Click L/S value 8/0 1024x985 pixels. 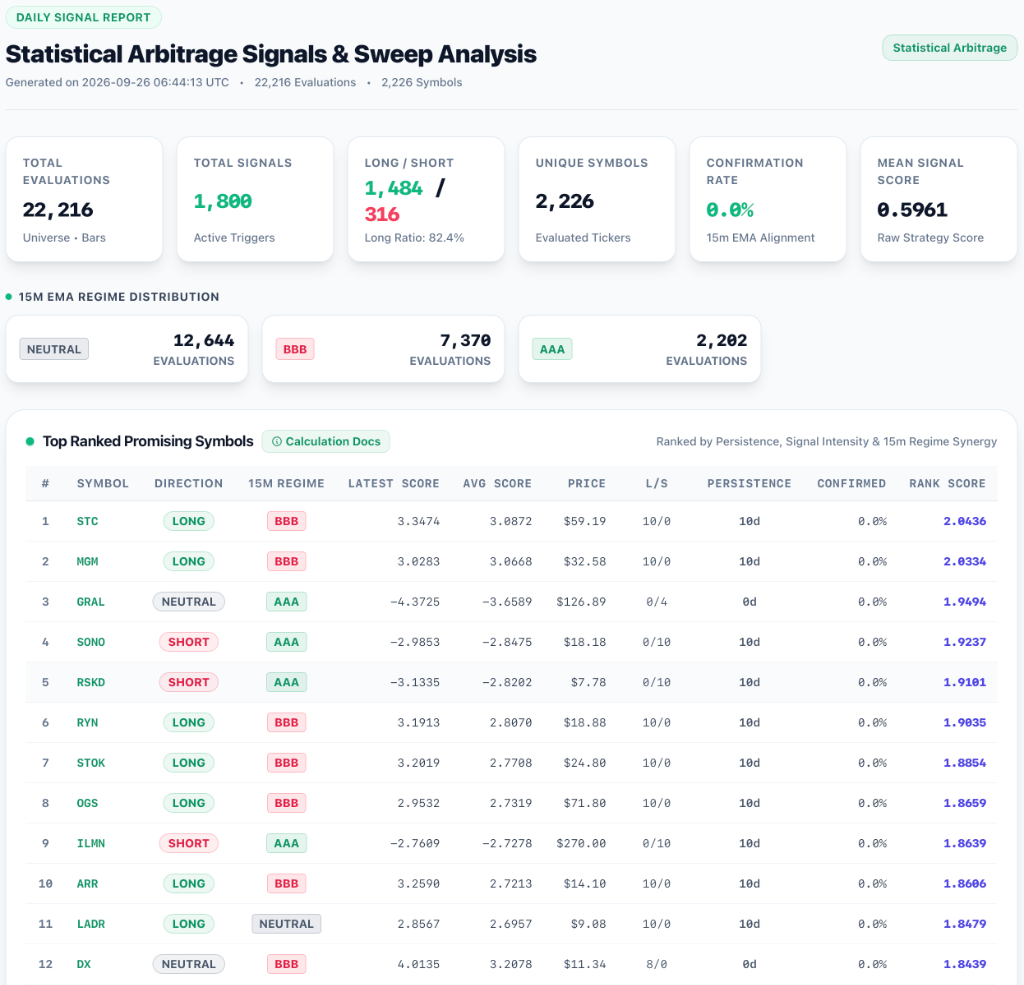[x=656, y=965]
